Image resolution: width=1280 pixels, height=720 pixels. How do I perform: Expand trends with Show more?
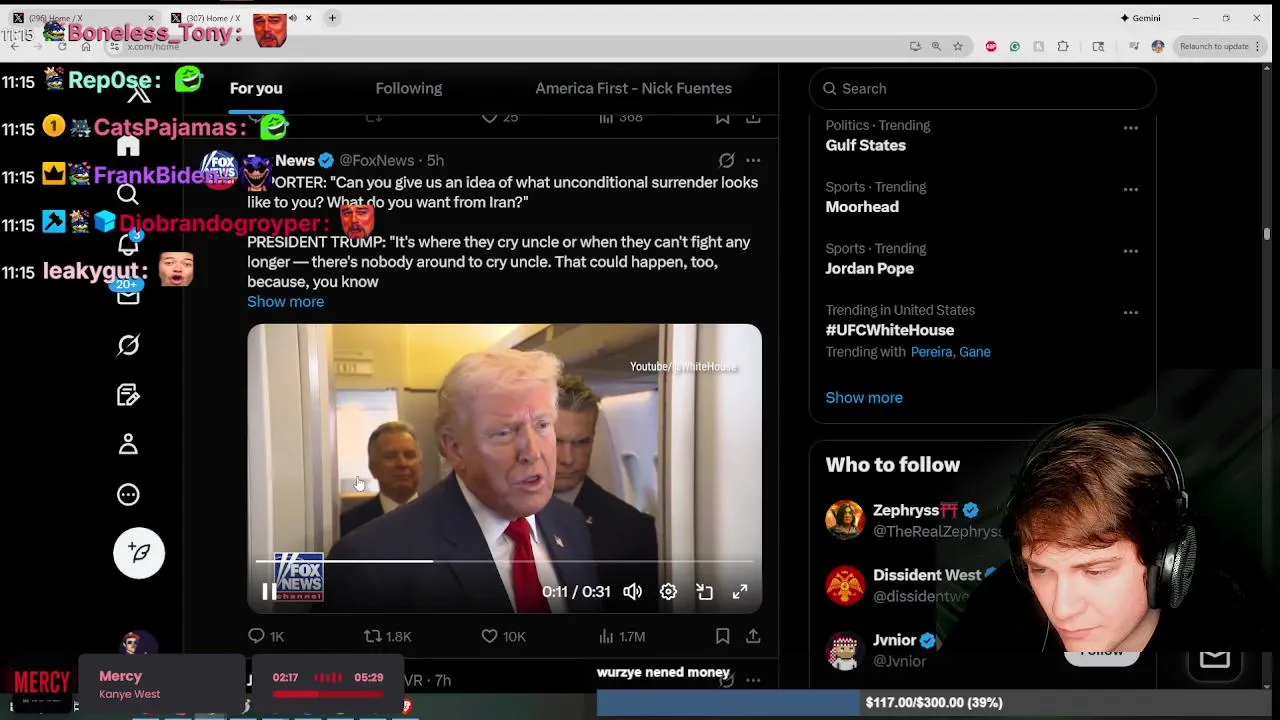tap(864, 398)
